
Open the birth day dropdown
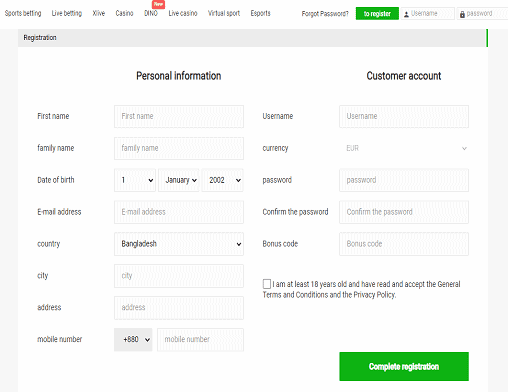coord(135,180)
